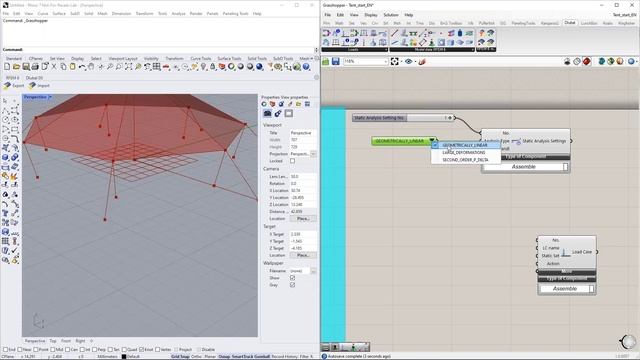Image resolution: width=640 pixels, height=360 pixels.
Task: Toggle the Grid Snap status bar button
Action: (x=180, y=357)
